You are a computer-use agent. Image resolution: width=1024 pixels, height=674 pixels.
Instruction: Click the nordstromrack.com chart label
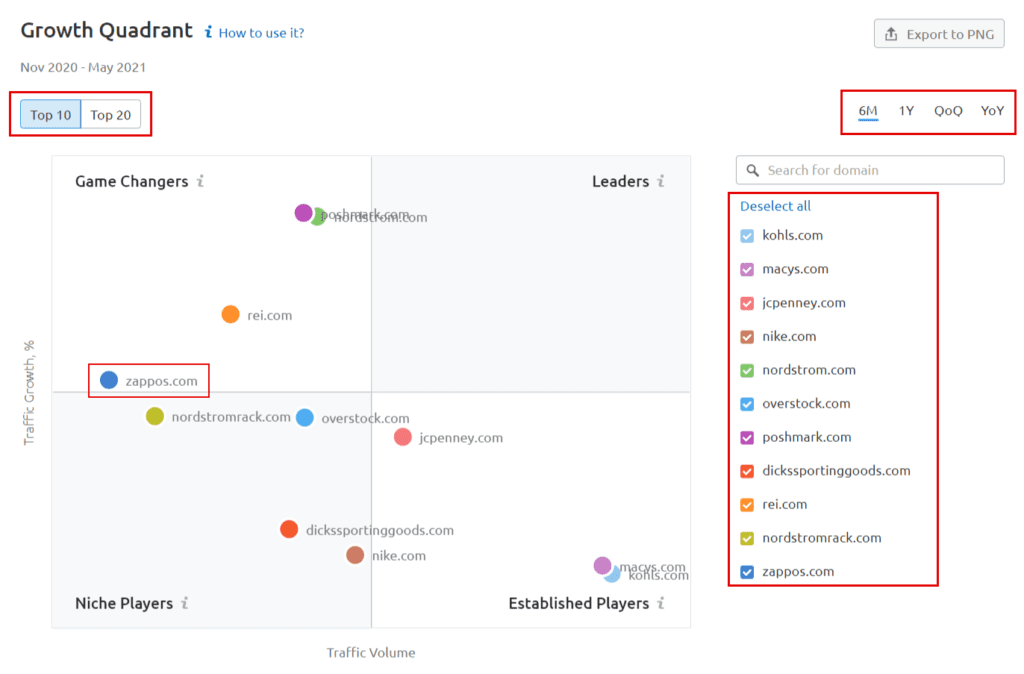click(x=231, y=417)
